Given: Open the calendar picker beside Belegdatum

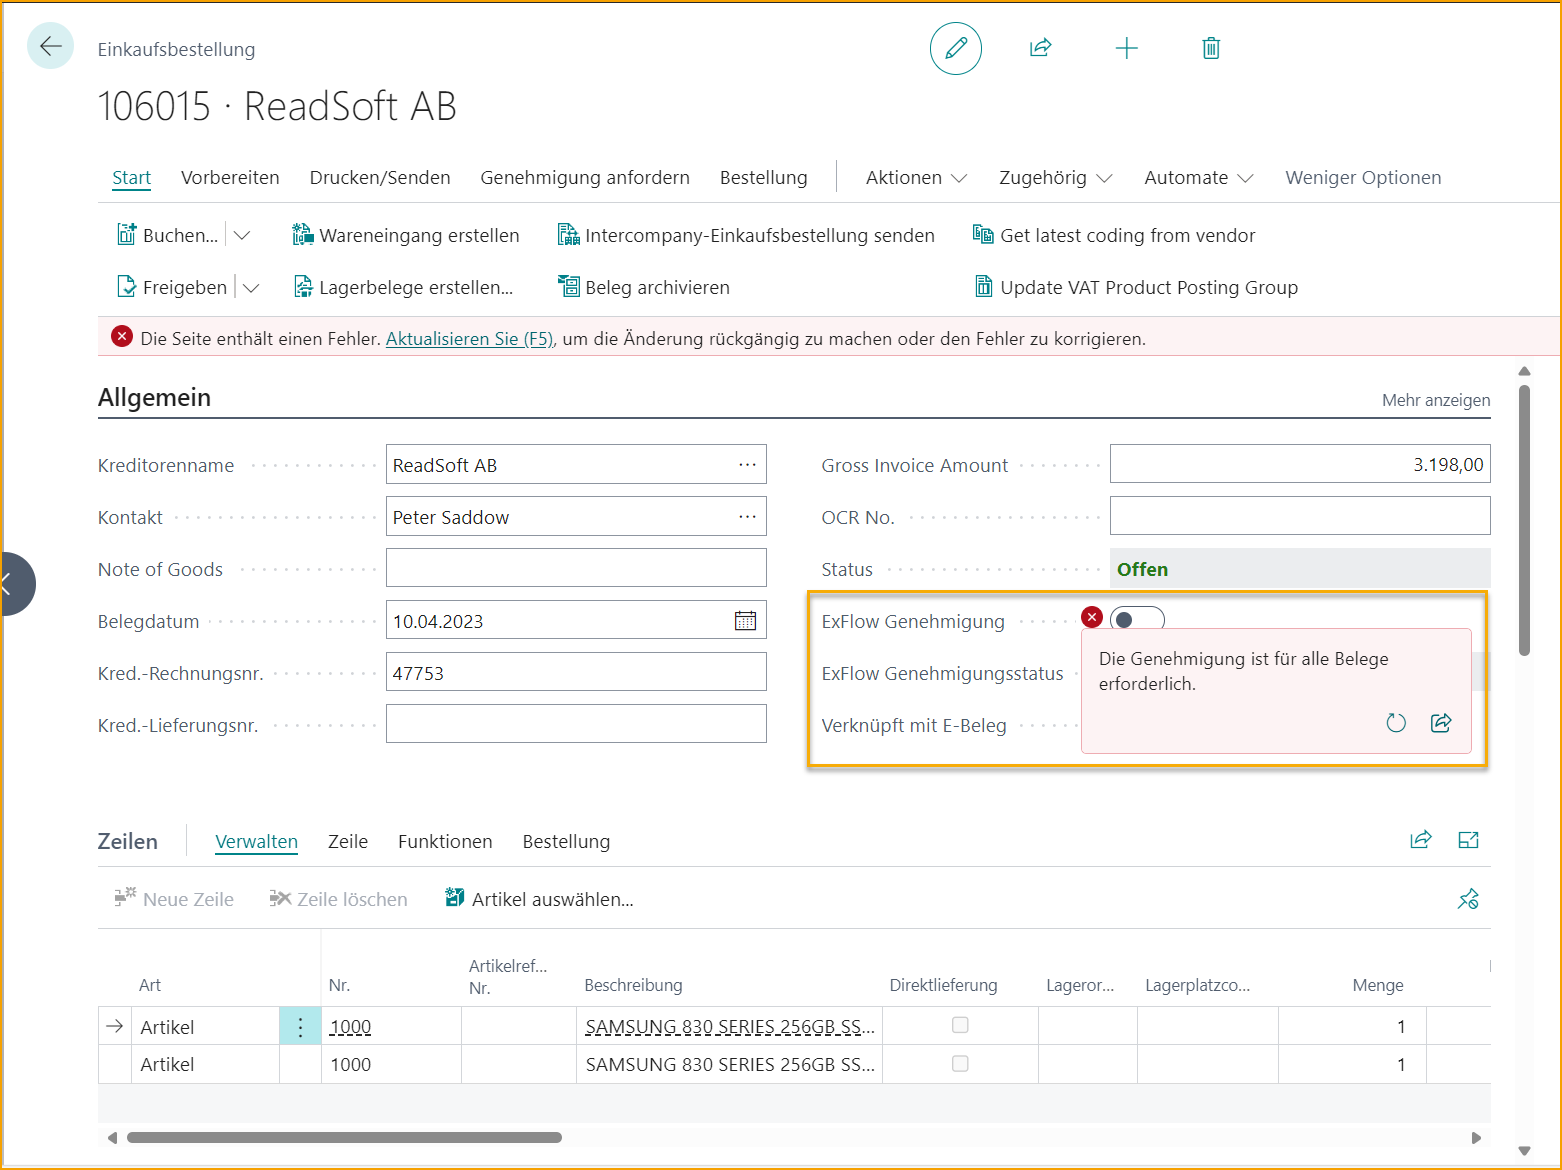Looking at the screenshot, I should (x=745, y=620).
